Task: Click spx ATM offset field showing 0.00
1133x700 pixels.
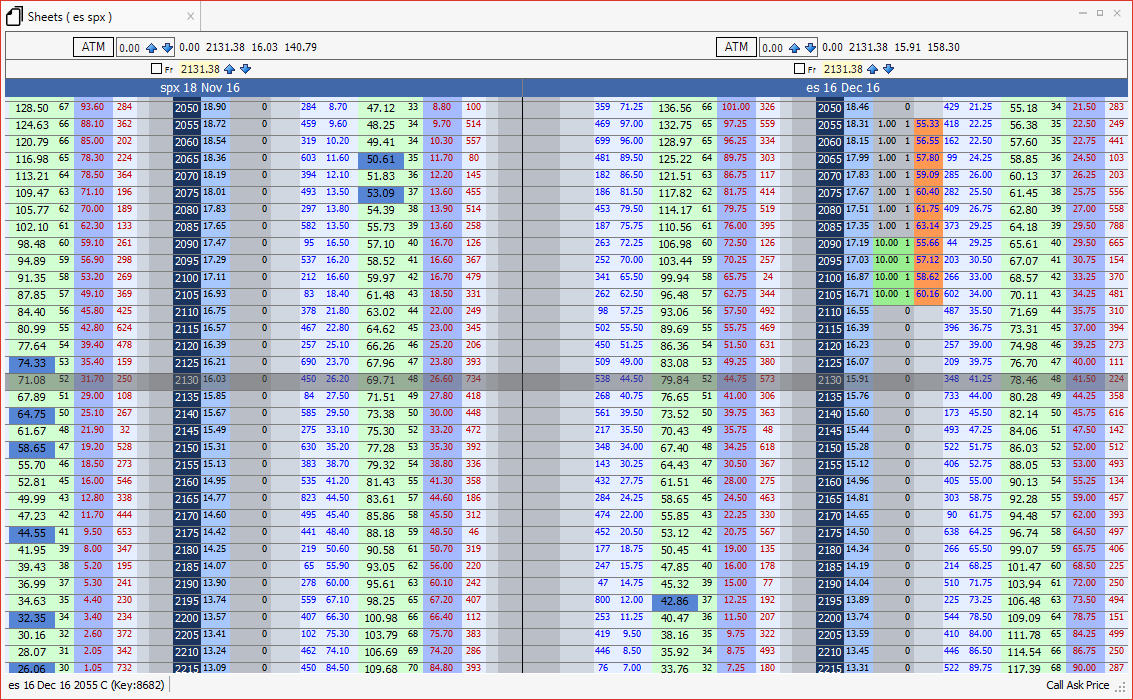Action: click(x=130, y=48)
